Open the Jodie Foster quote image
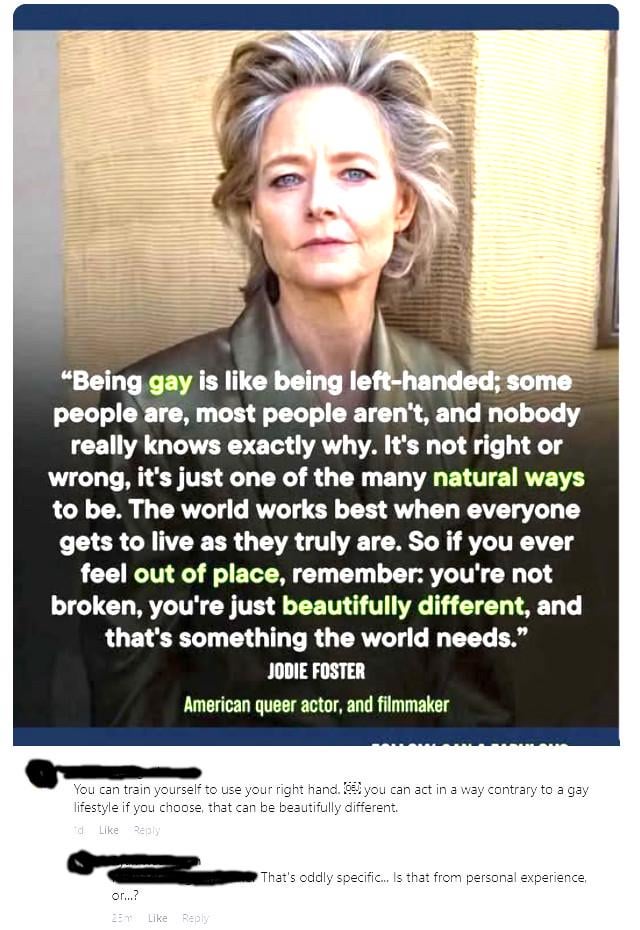The width and height of the screenshot is (640, 930). (316, 374)
